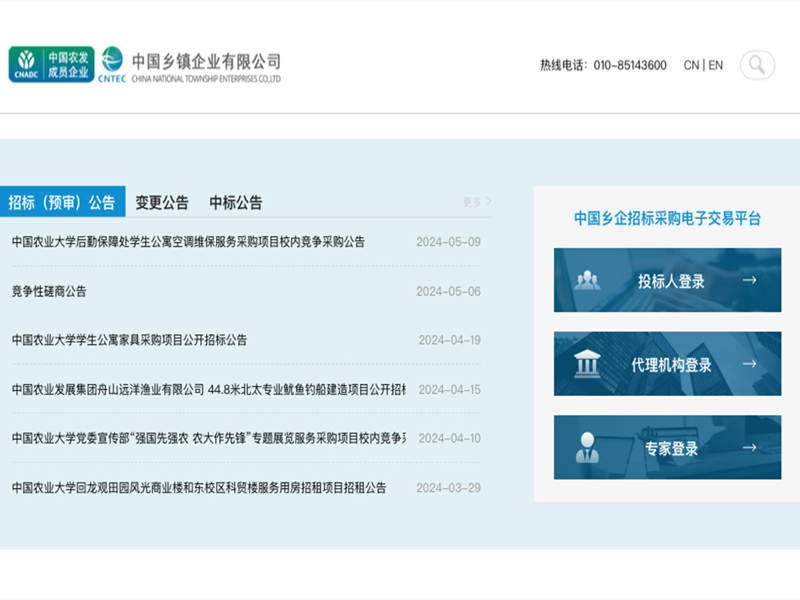Click the agency building icon
This screenshot has height=600, width=800.
(x=587, y=364)
